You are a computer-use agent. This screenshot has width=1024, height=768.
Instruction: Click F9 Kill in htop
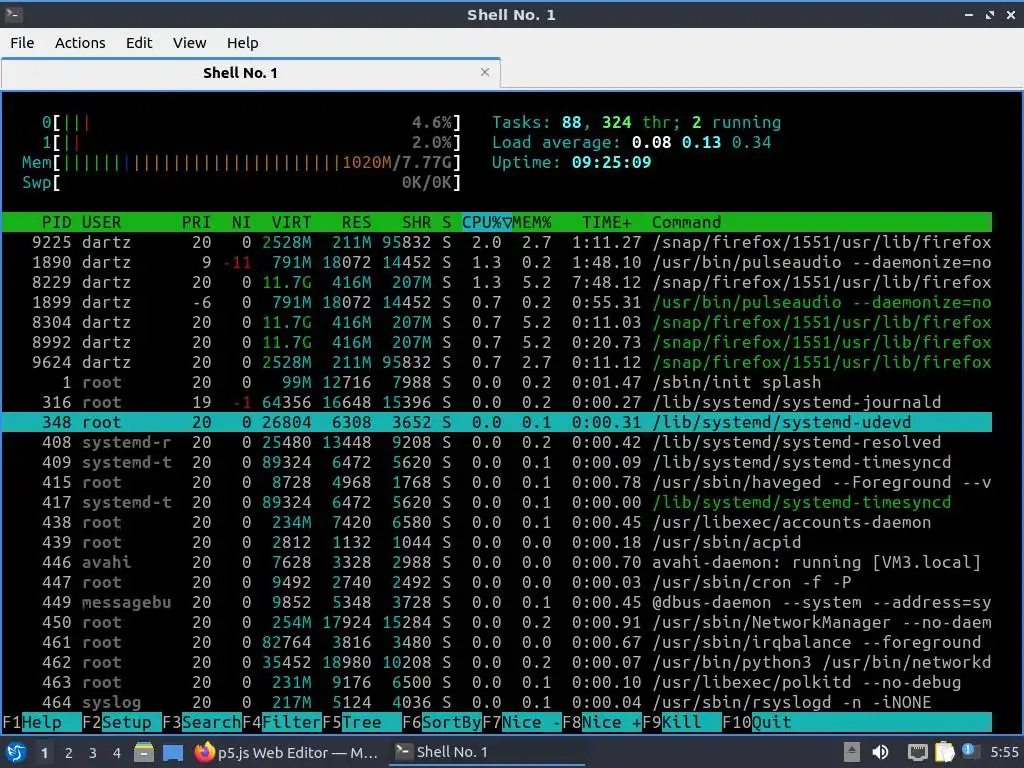(681, 722)
